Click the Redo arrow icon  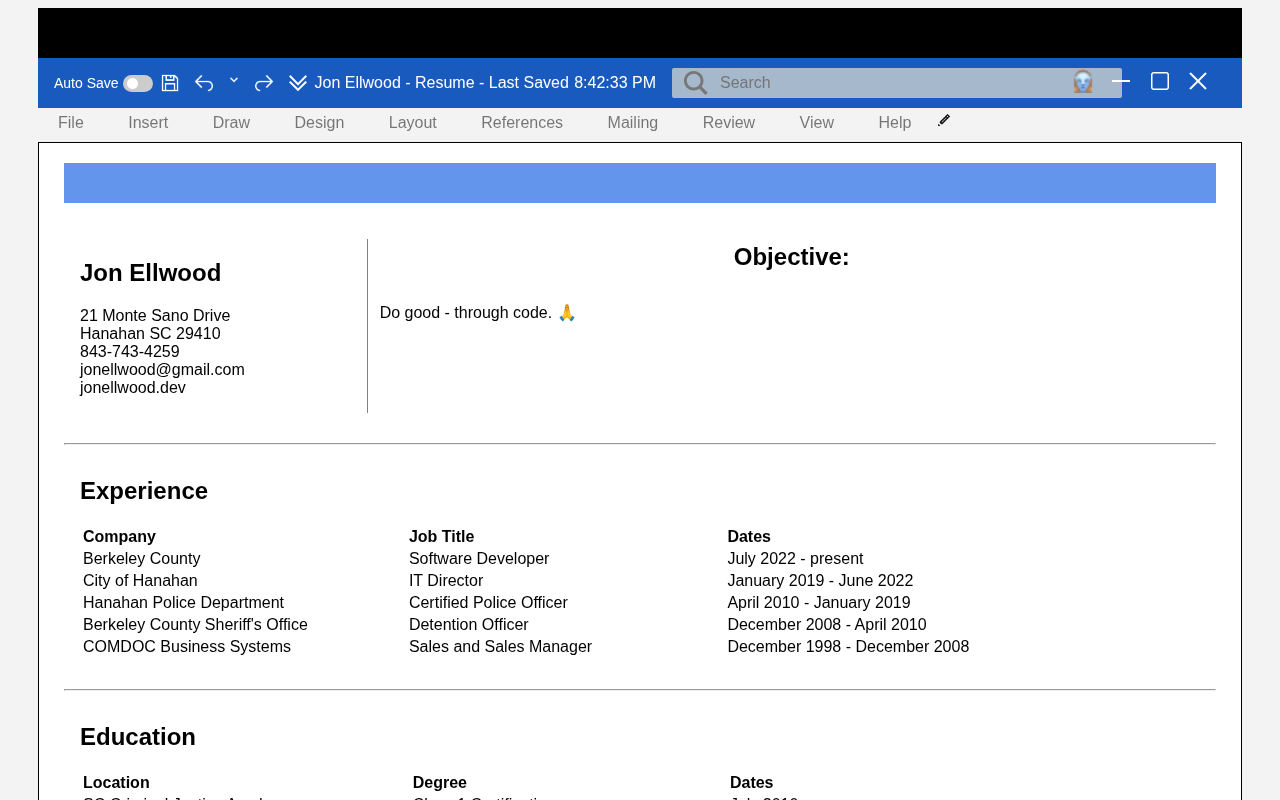click(264, 83)
